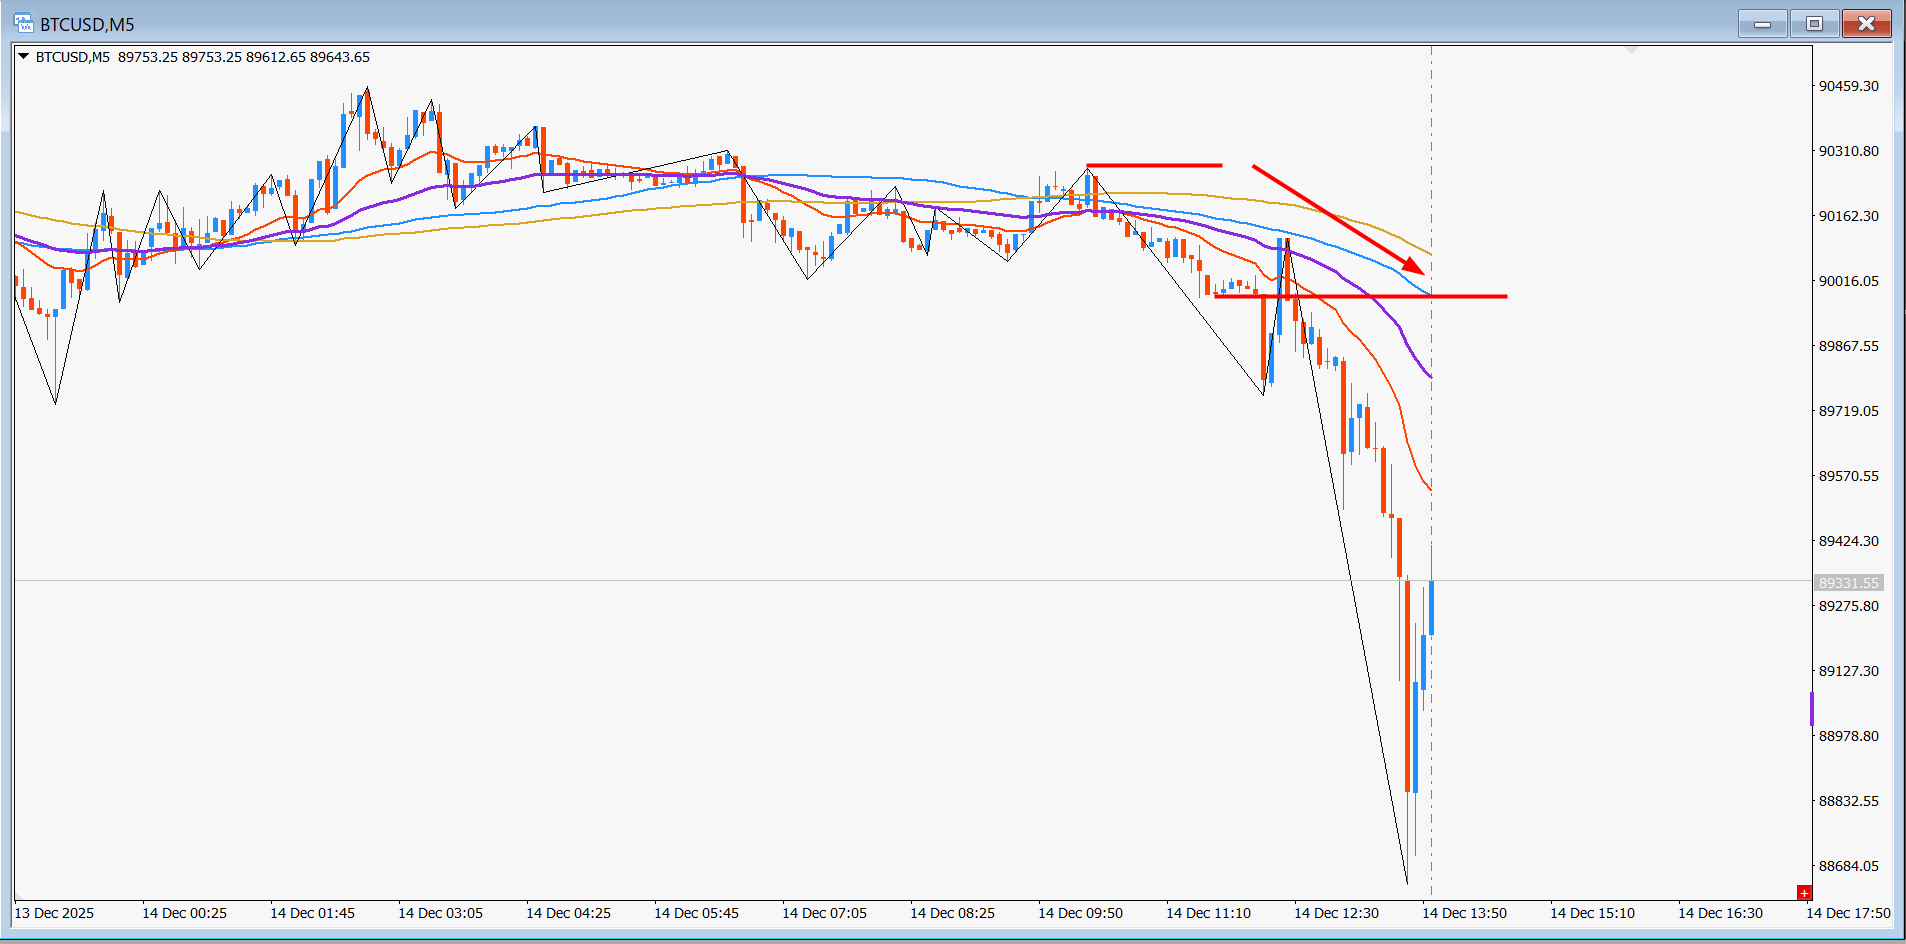The image size is (1906, 944).
Task: Click the 14 Dec 01:45 time label
Action: coord(312,913)
